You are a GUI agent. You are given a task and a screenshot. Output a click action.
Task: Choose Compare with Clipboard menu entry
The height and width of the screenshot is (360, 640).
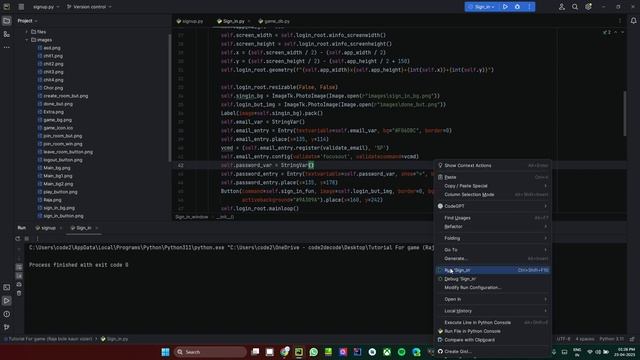pyautogui.click(x=493, y=340)
